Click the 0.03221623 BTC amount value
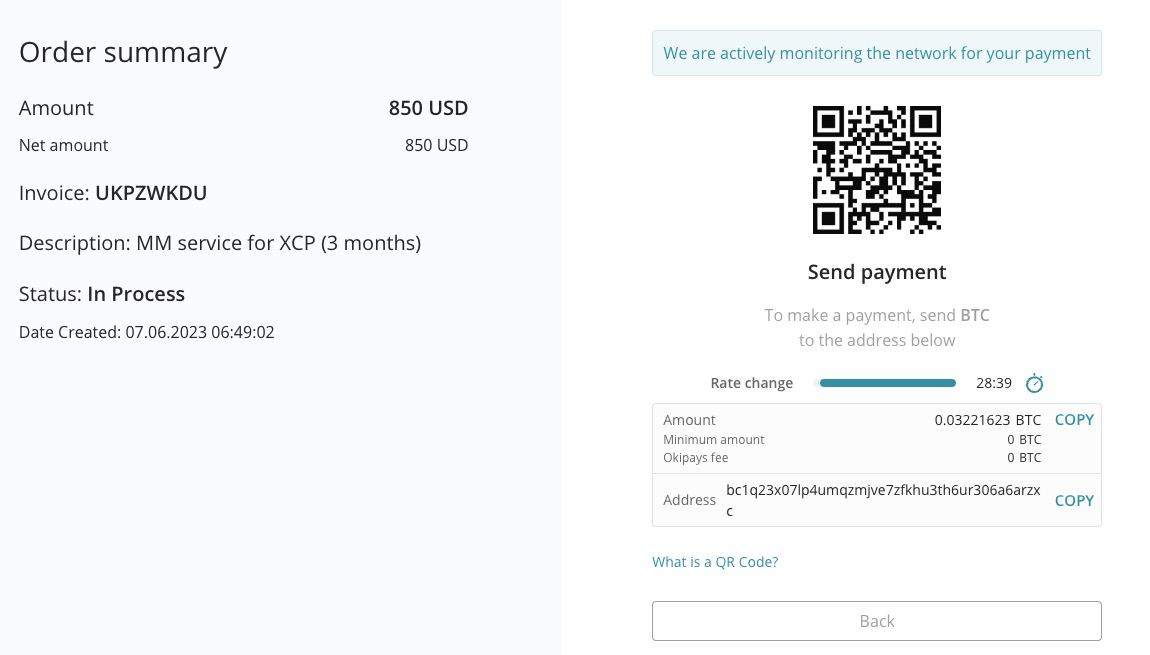1150x655 pixels. click(987, 420)
